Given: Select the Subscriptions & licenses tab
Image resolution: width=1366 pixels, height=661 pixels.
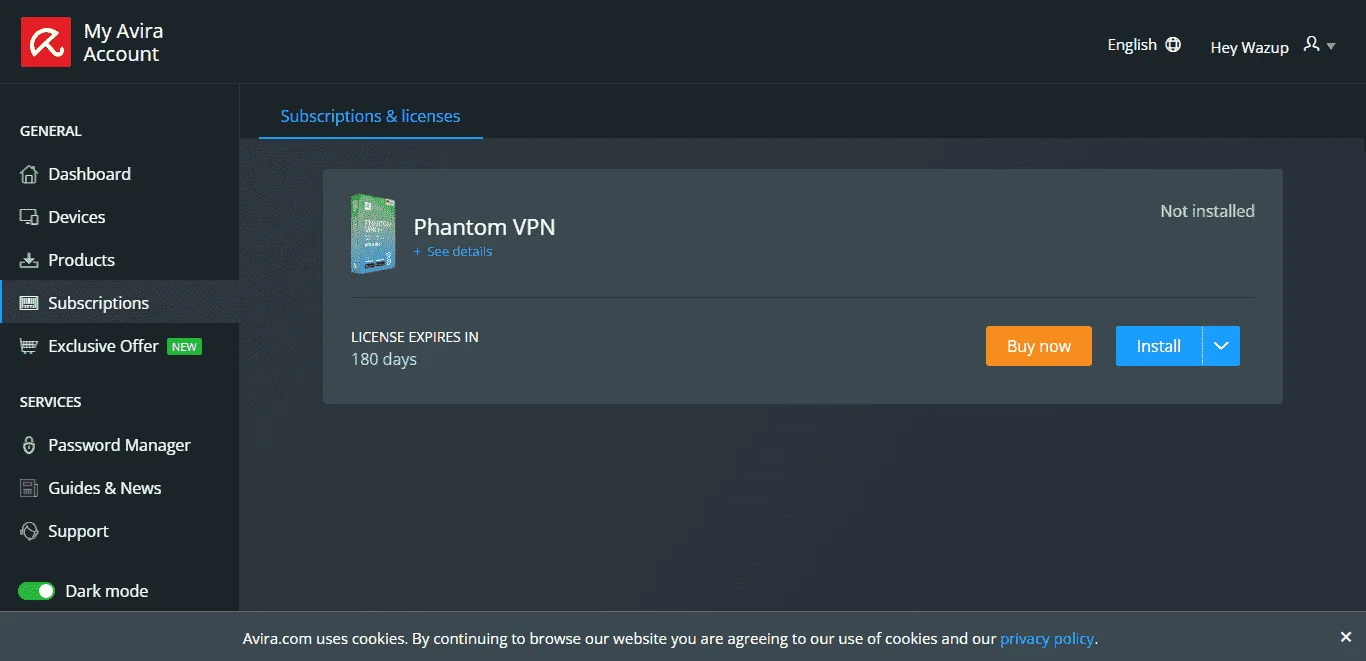Looking at the screenshot, I should click(x=370, y=116).
